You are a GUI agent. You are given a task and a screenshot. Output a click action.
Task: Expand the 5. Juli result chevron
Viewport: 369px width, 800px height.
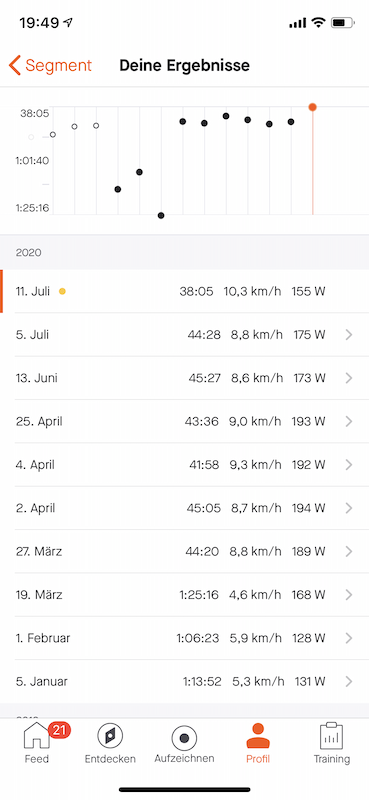tap(349, 335)
